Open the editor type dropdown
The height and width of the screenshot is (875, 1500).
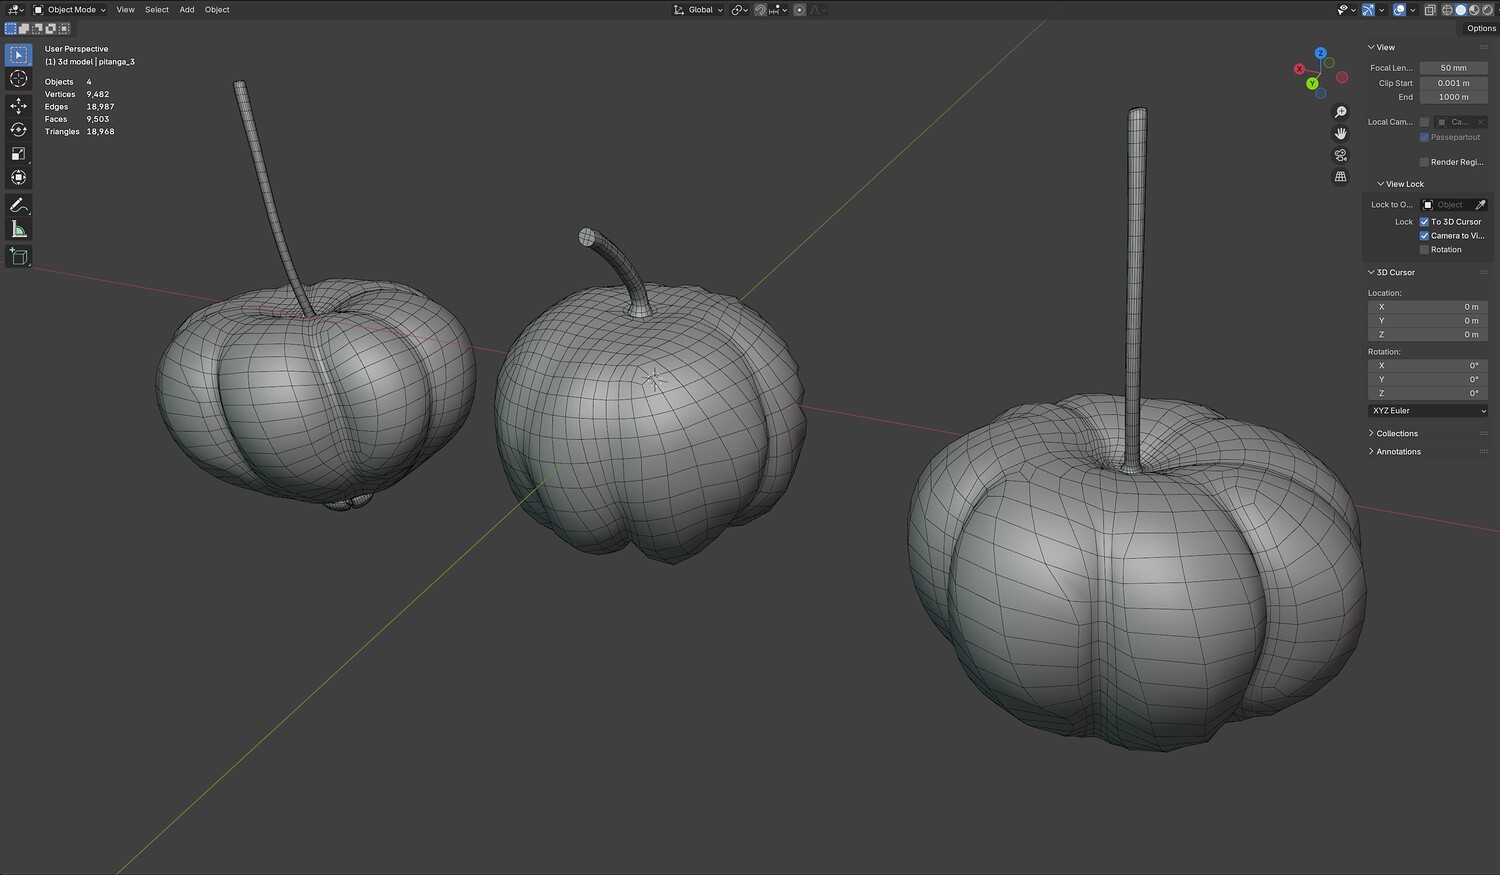15,10
